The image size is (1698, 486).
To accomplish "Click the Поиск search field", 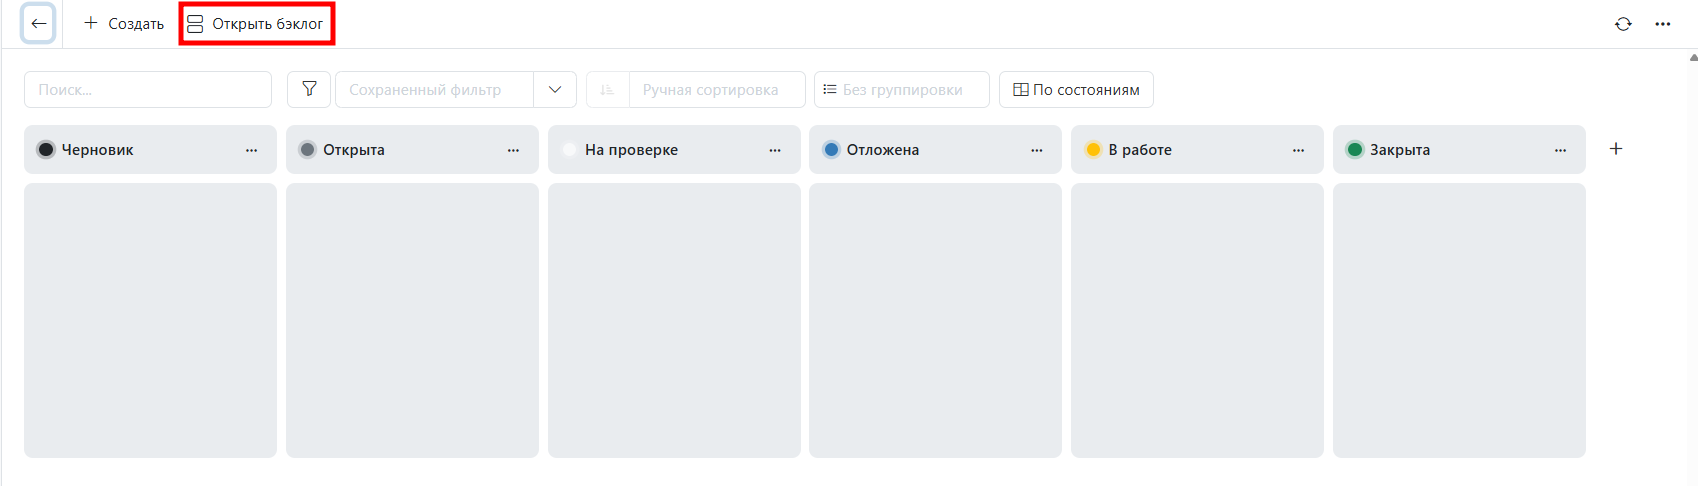I will click(148, 89).
